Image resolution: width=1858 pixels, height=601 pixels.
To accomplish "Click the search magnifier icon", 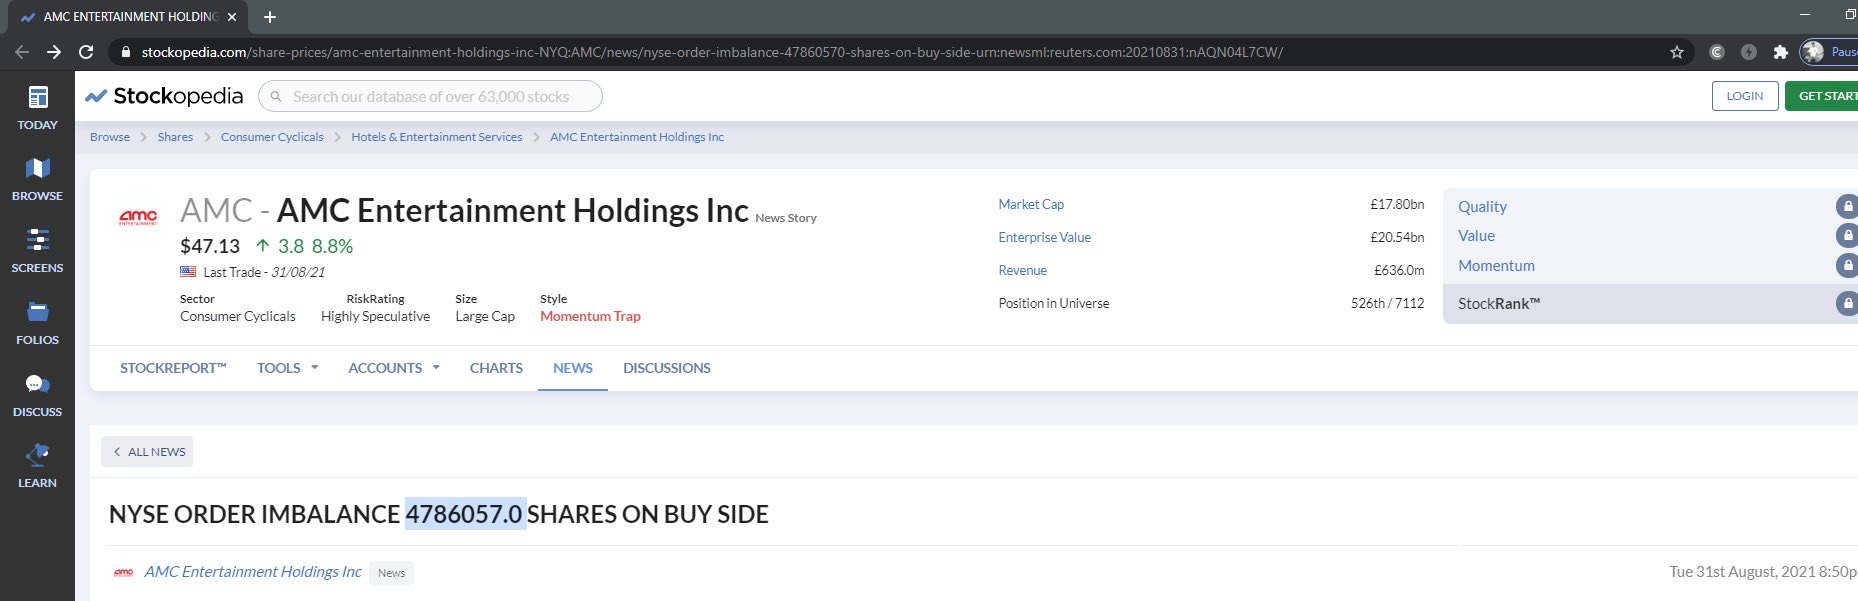I will (x=276, y=97).
